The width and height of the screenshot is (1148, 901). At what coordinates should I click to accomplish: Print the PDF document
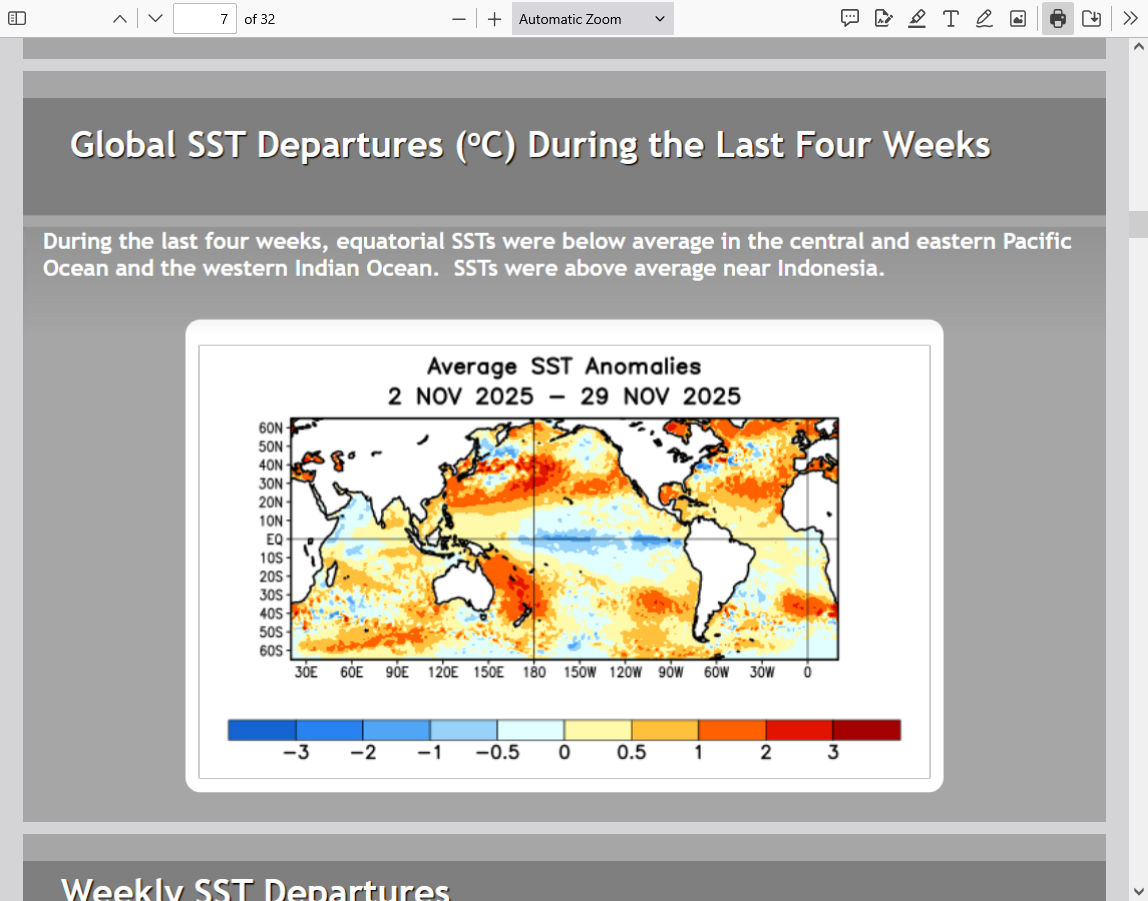[1058, 18]
